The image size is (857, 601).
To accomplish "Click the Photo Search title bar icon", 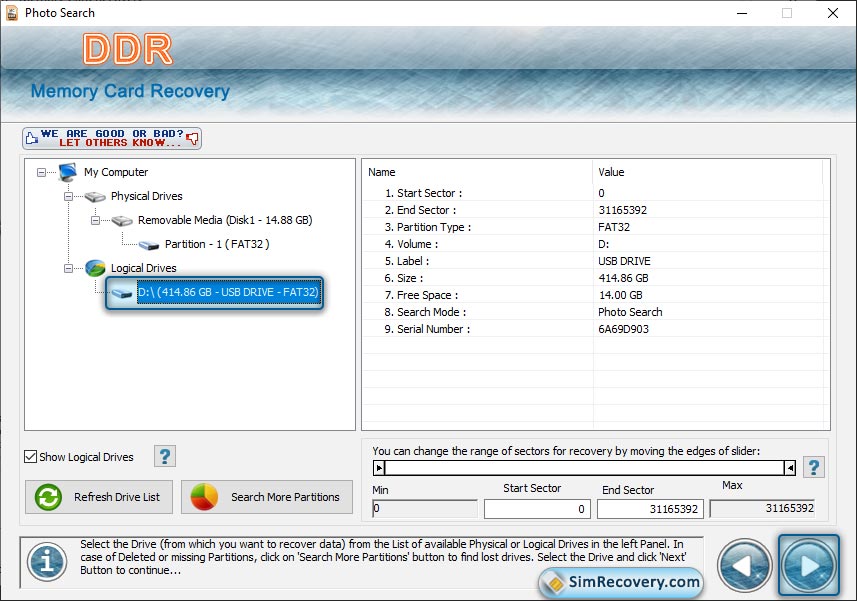I will pyautogui.click(x=11, y=13).
